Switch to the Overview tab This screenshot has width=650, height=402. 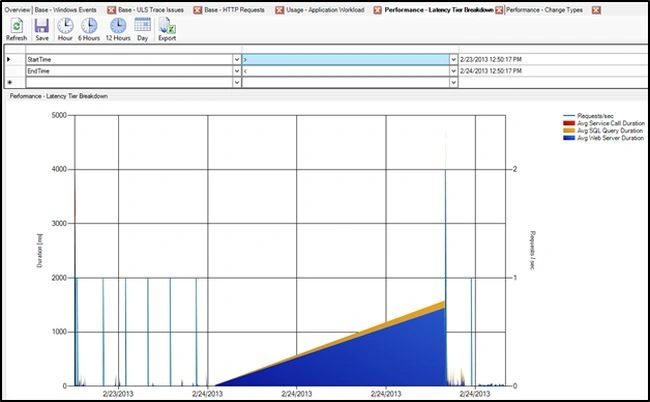tap(17, 10)
